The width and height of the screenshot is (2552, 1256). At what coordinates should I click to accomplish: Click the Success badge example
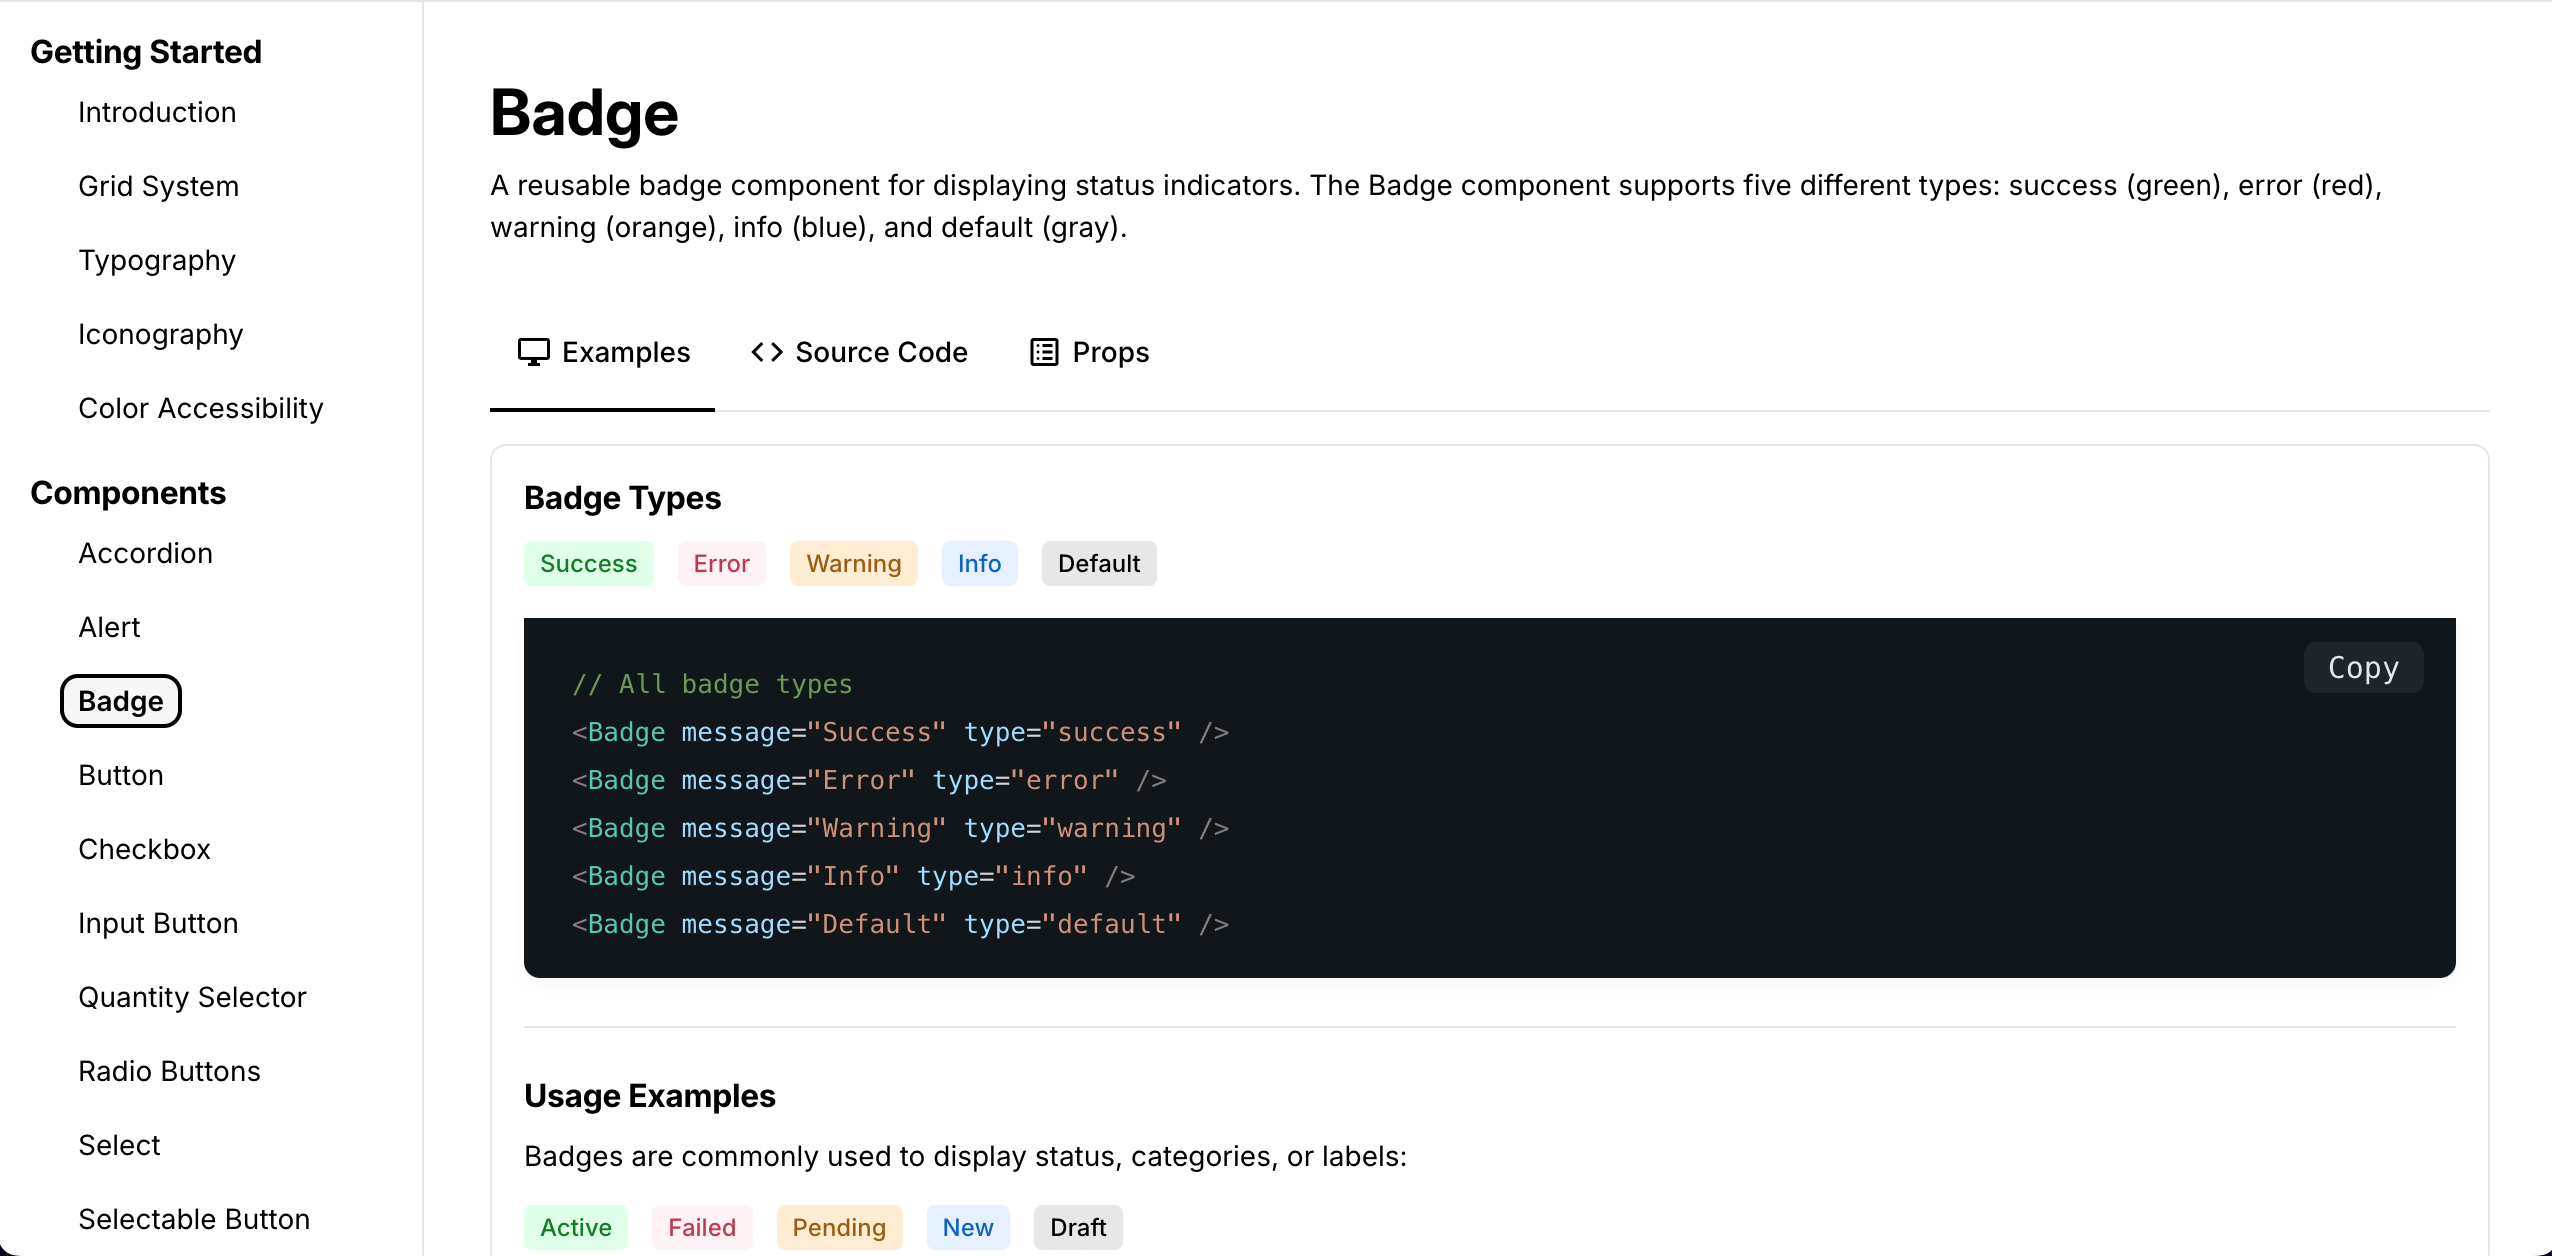(x=589, y=563)
